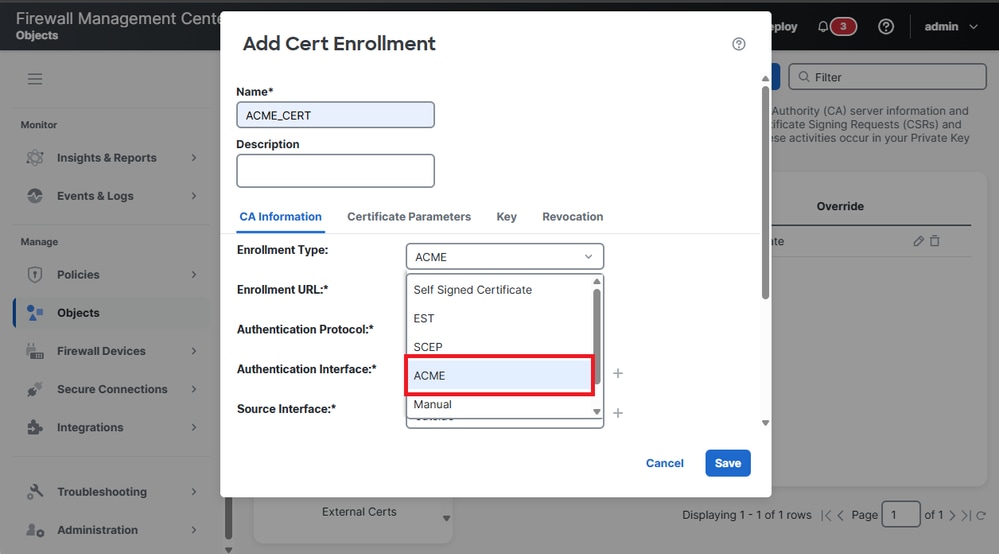The height and width of the screenshot is (554, 999).
Task: Click plus icon next to Source Interface
Action: pos(618,413)
